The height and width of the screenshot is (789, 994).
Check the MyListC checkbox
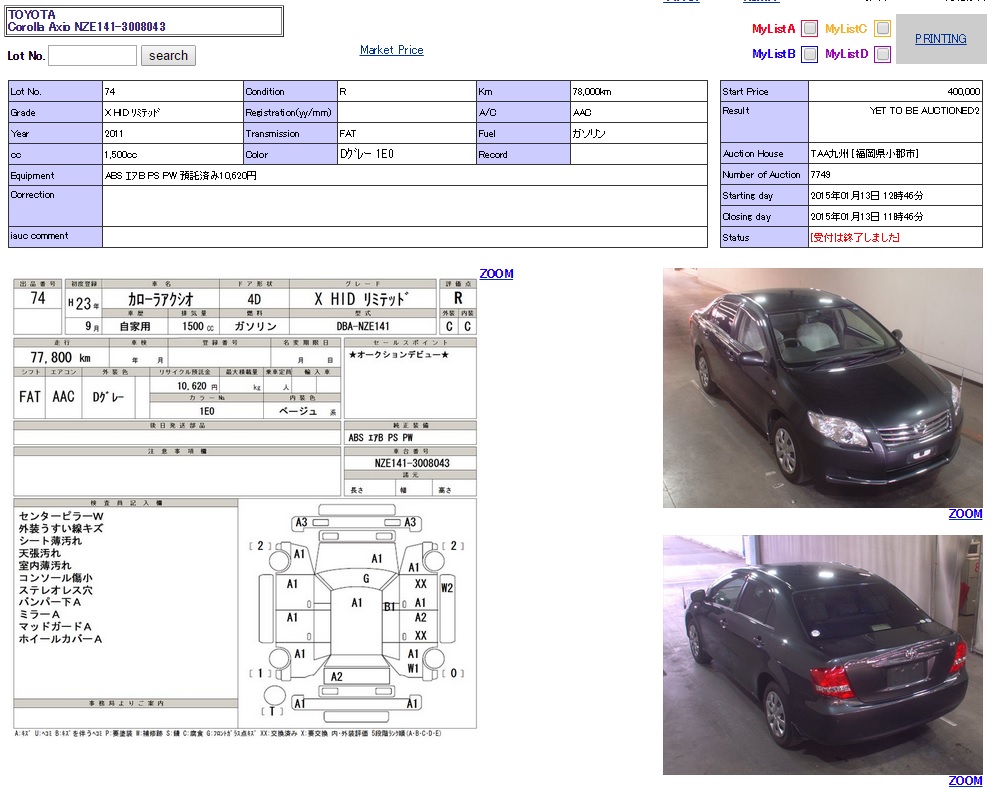[x=882, y=29]
